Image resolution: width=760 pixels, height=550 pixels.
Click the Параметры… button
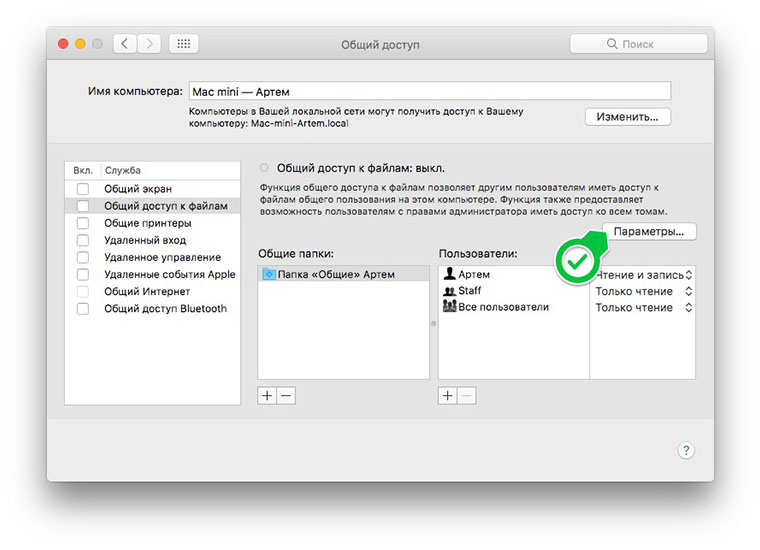(649, 232)
